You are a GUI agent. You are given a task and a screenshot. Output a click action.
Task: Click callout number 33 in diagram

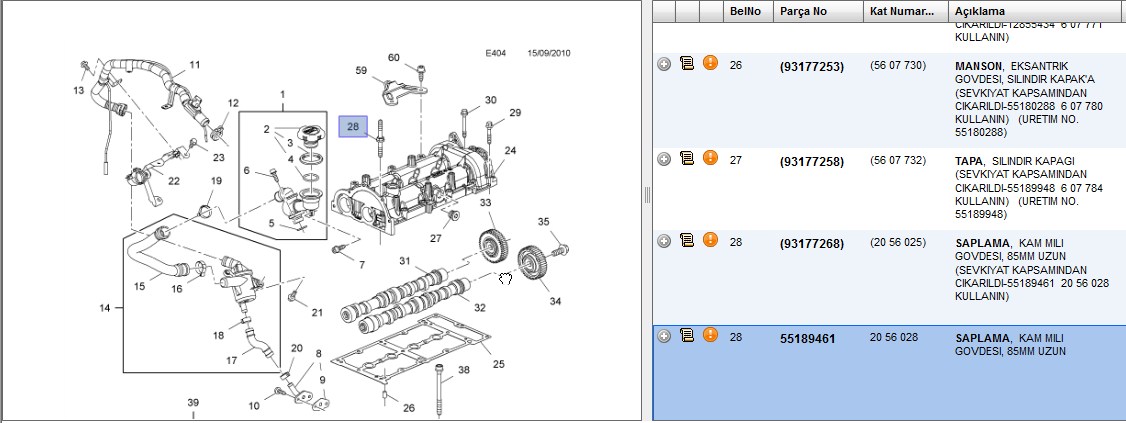point(486,203)
